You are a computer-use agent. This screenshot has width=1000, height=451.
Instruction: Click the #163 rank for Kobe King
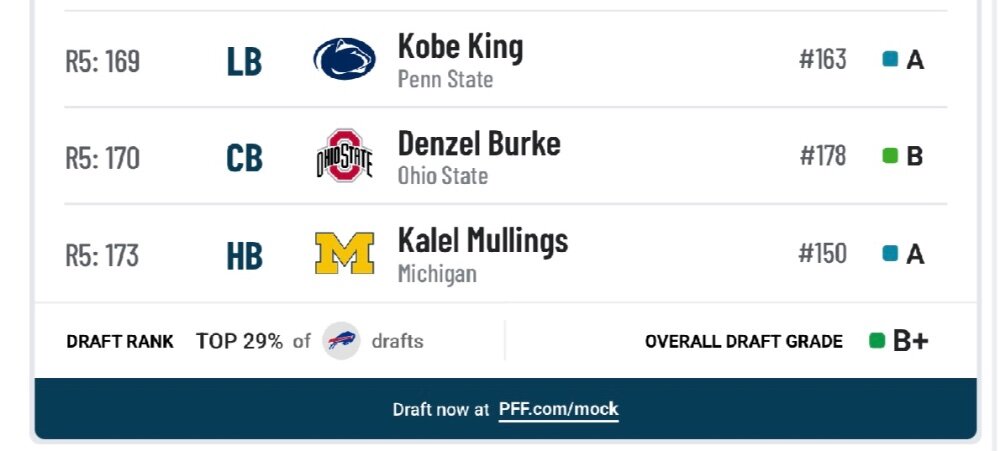tap(823, 59)
